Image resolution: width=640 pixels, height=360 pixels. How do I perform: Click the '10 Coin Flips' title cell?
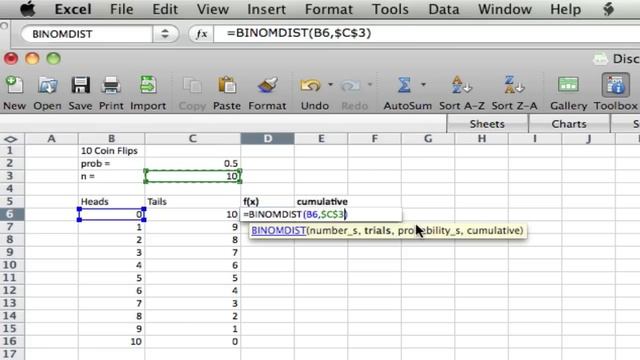click(x=111, y=151)
